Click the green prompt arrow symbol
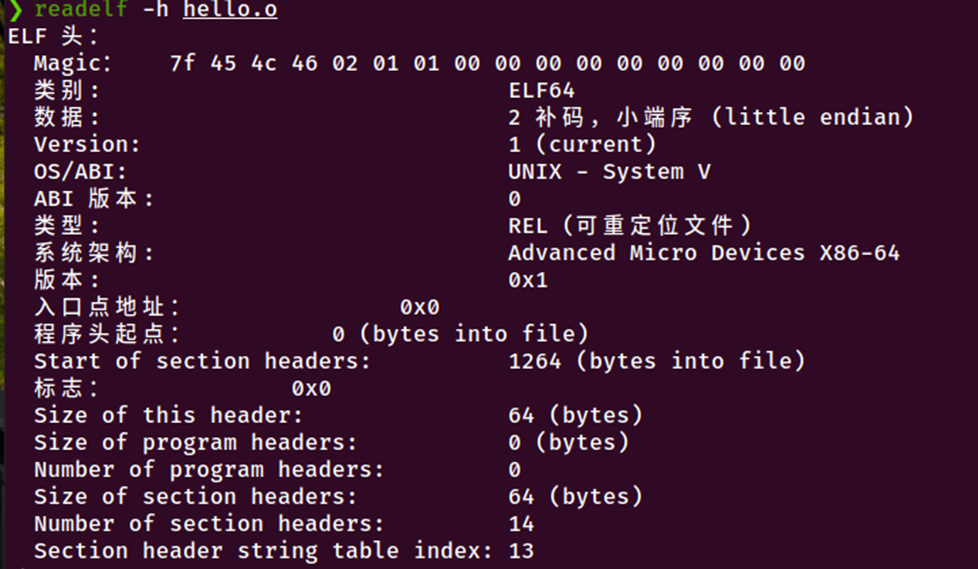 point(16,9)
